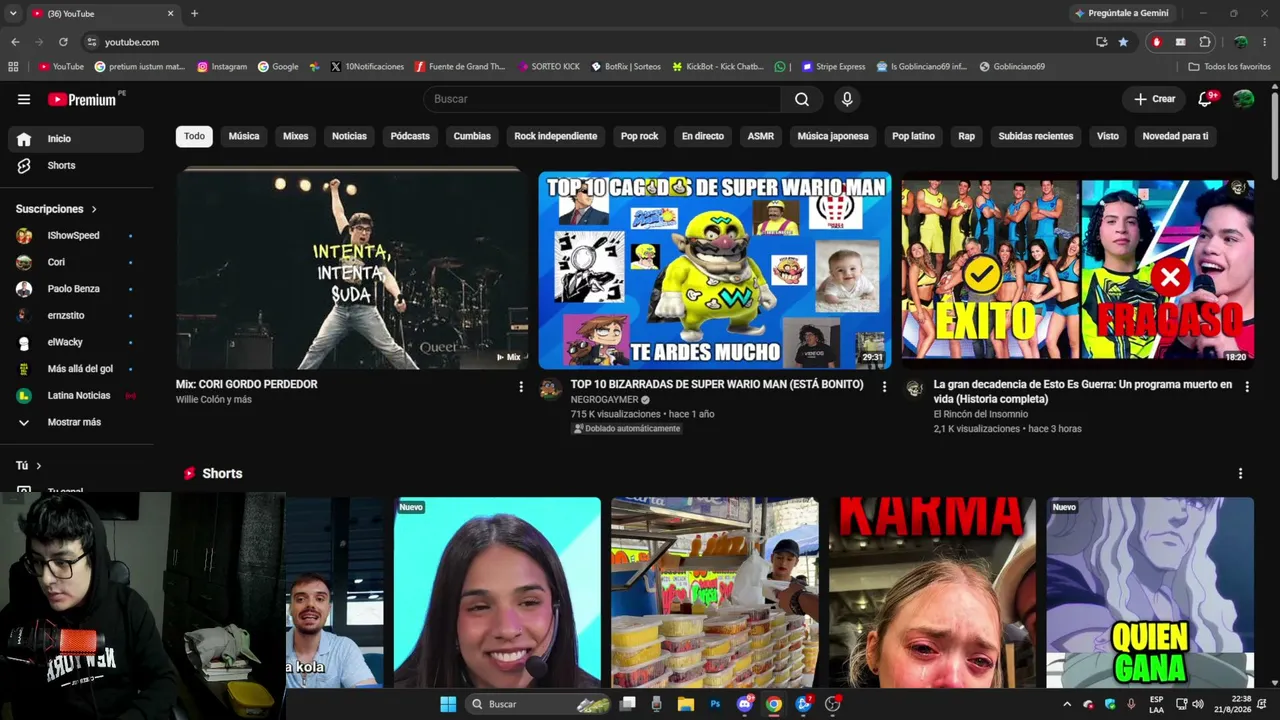
Task: Open IShowSpeed subscription channel
Action: click(76, 236)
